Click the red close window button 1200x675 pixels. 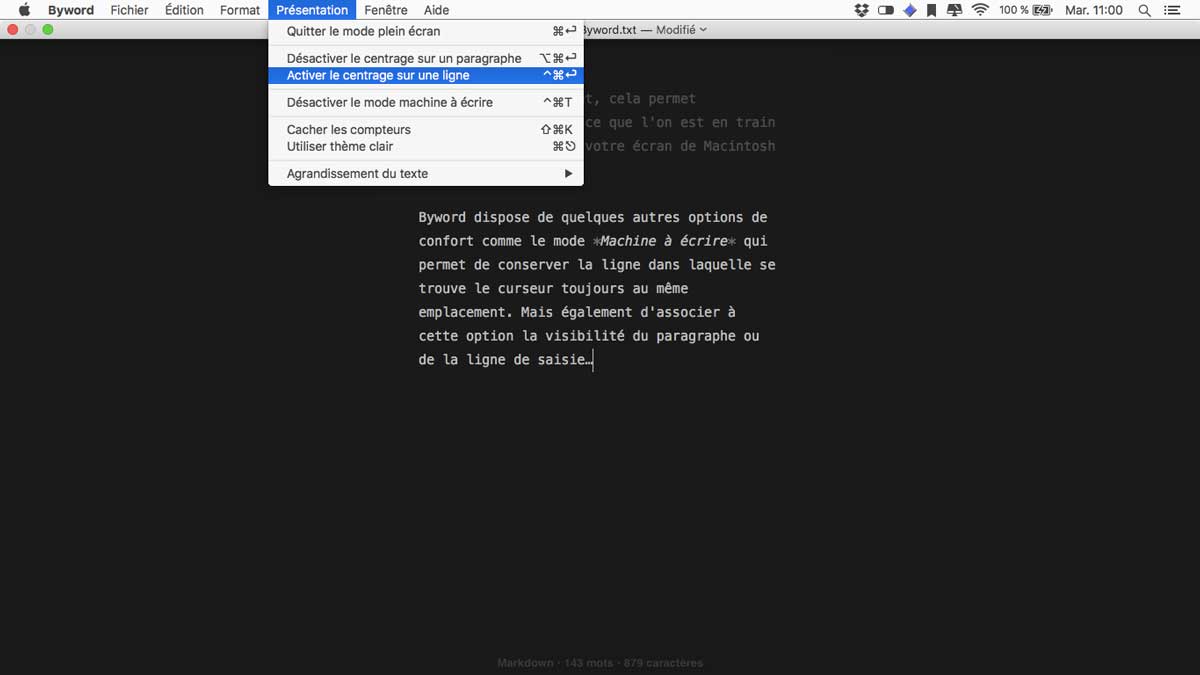pyautogui.click(x=12, y=30)
